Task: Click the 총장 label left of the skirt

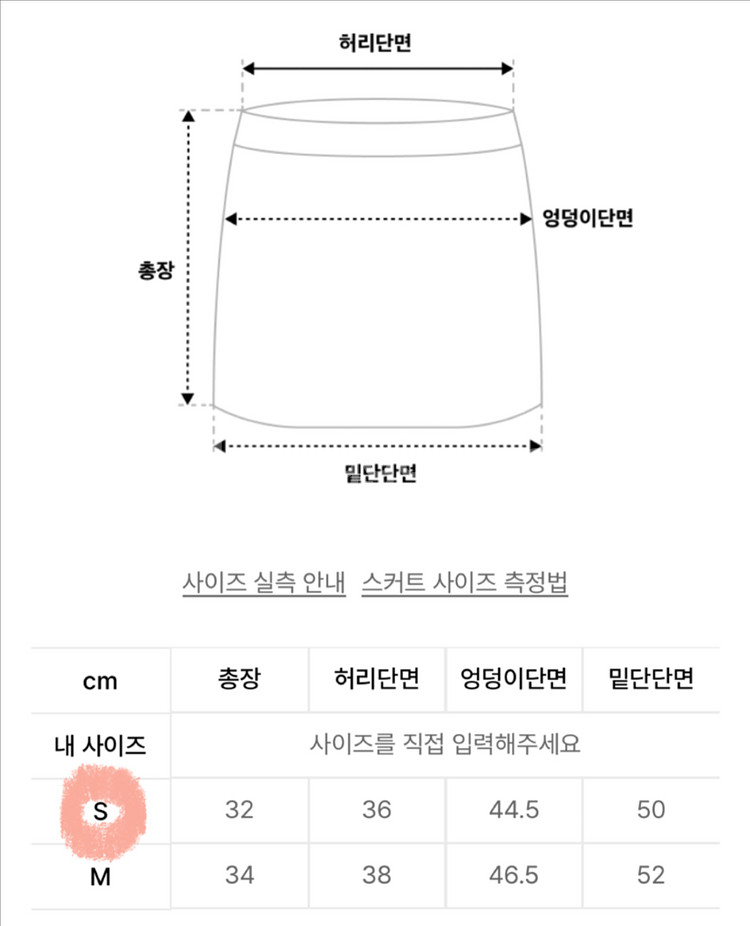Action: pyautogui.click(x=155, y=271)
